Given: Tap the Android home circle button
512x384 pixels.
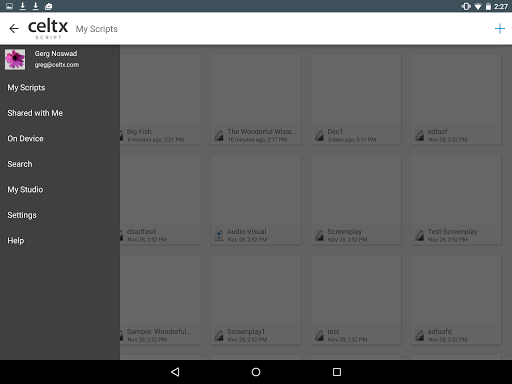Looking at the screenshot, I should [256, 372].
